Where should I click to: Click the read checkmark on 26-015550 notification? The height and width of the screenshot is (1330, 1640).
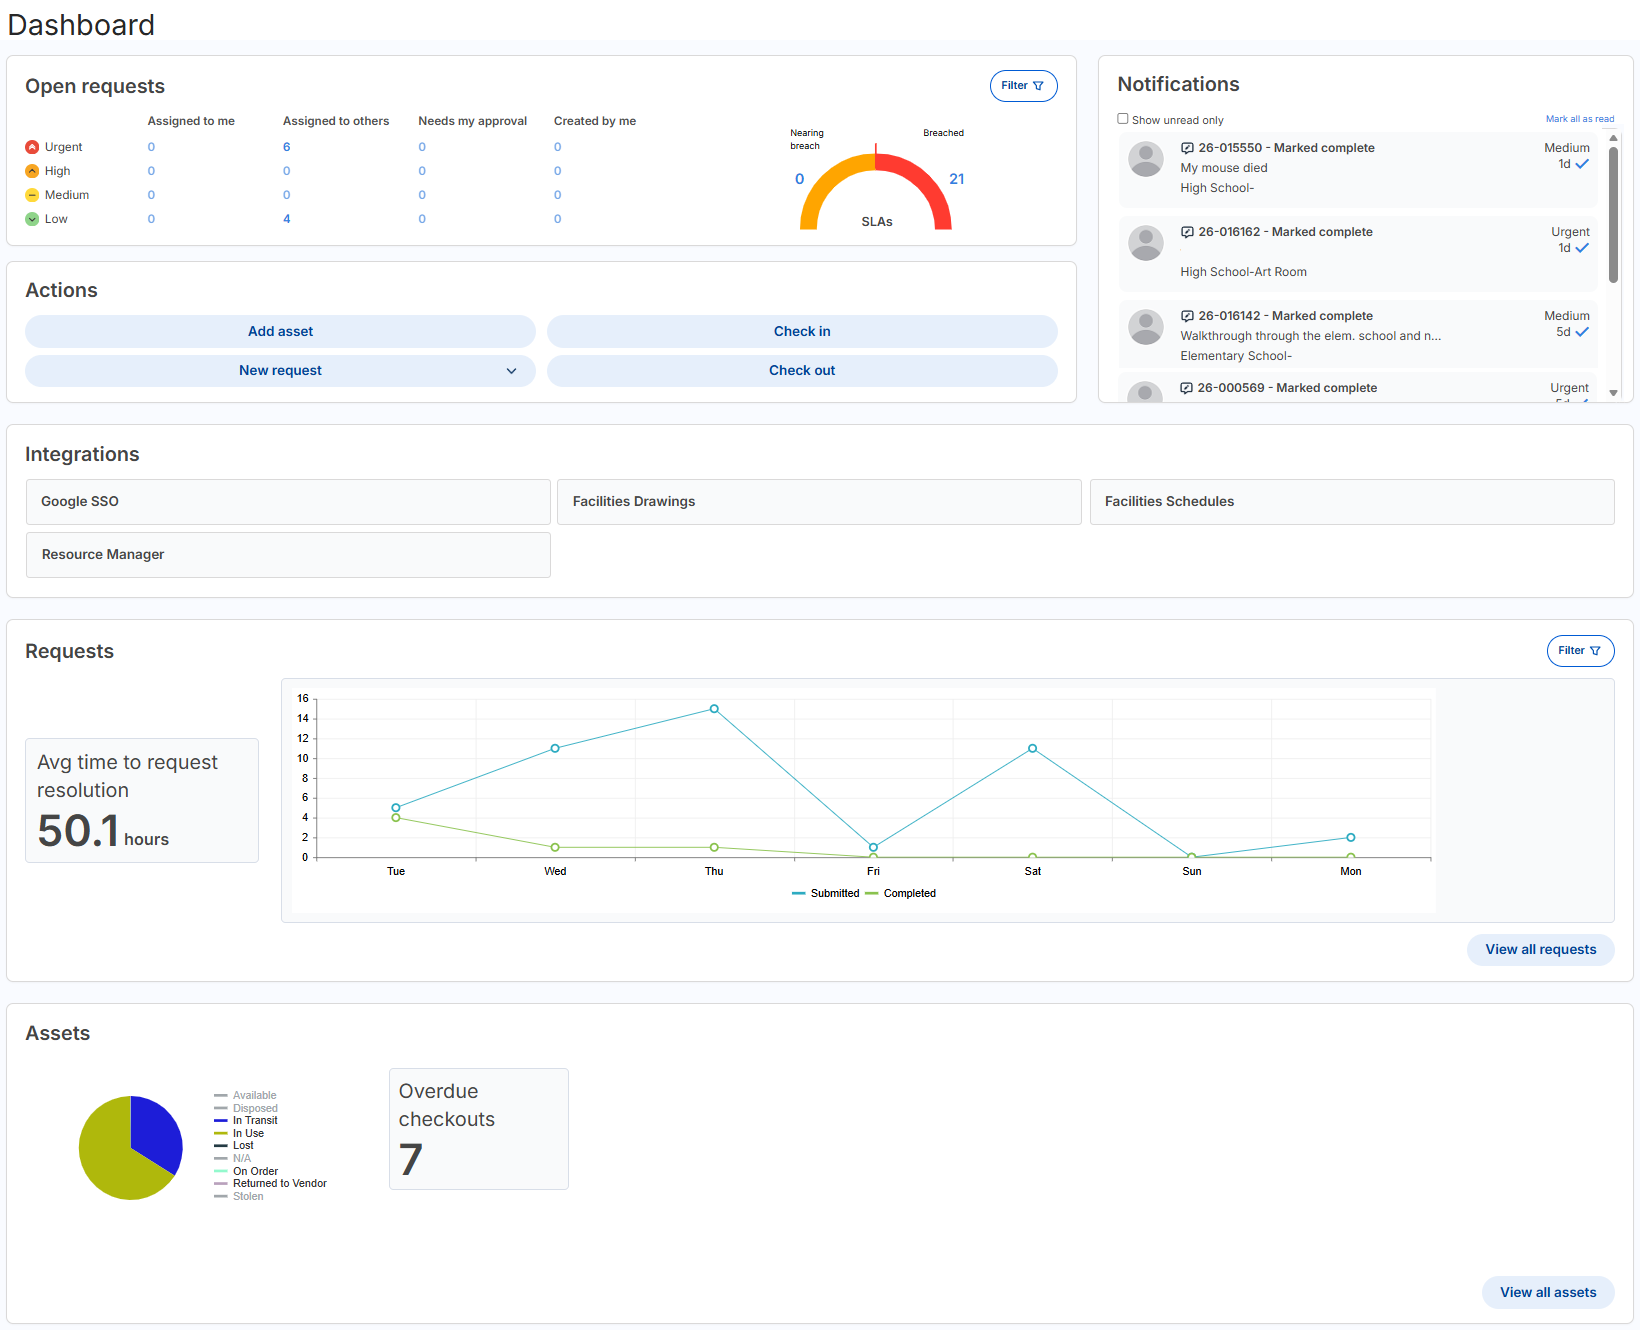(x=1583, y=164)
